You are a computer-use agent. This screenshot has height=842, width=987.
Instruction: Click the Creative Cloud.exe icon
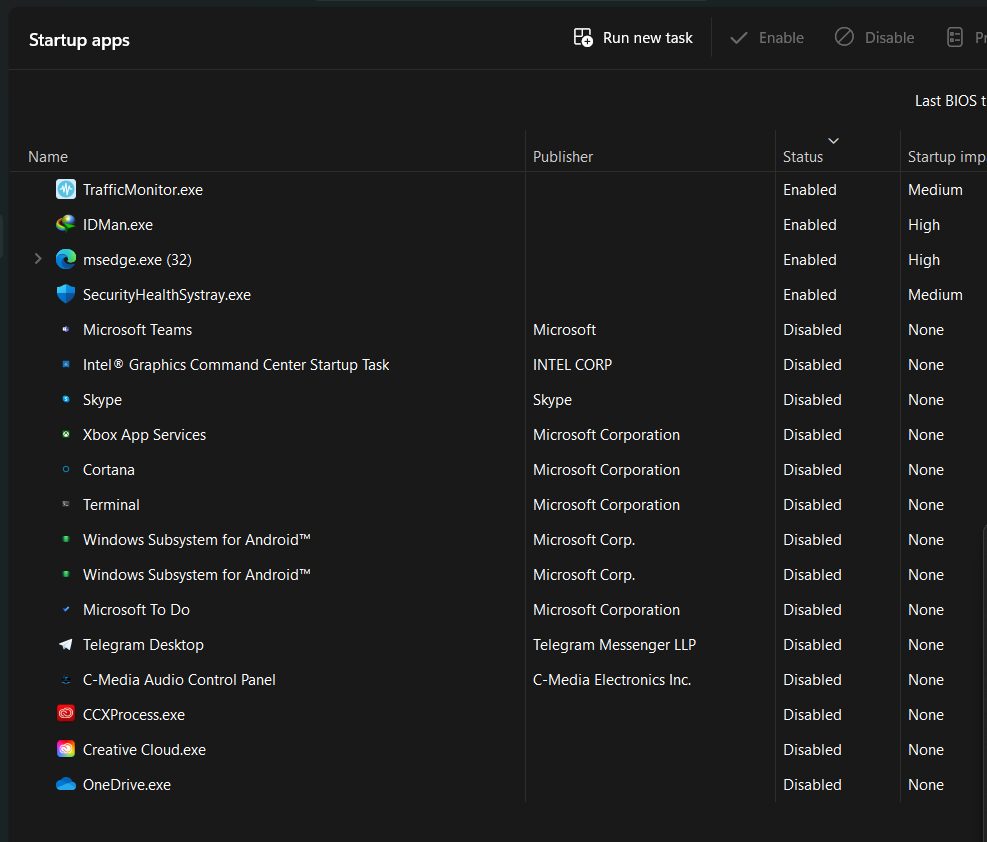tap(65, 749)
